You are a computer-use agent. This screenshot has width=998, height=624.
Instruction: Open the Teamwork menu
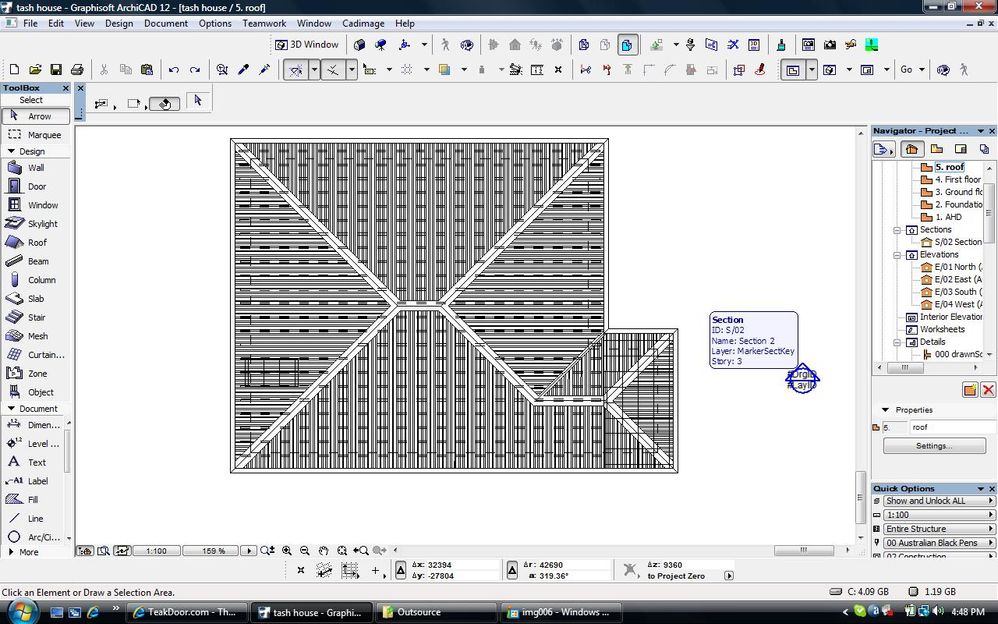click(x=264, y=23)
